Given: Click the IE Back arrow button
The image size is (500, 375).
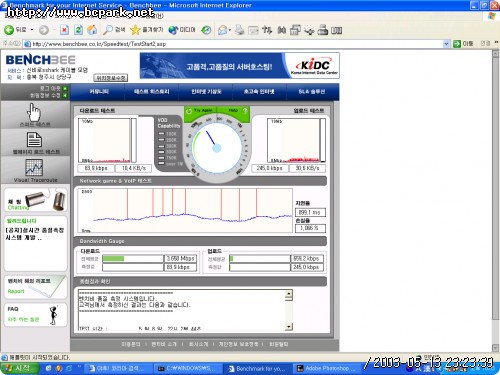Looking at the screenshot, I should pos(9,30).
